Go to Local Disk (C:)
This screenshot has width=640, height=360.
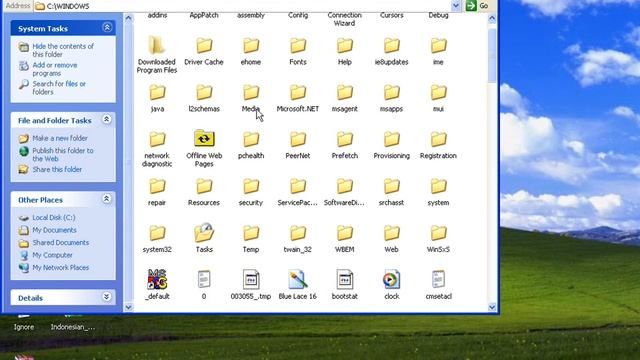pyautogui.click(x=53, y=218)
